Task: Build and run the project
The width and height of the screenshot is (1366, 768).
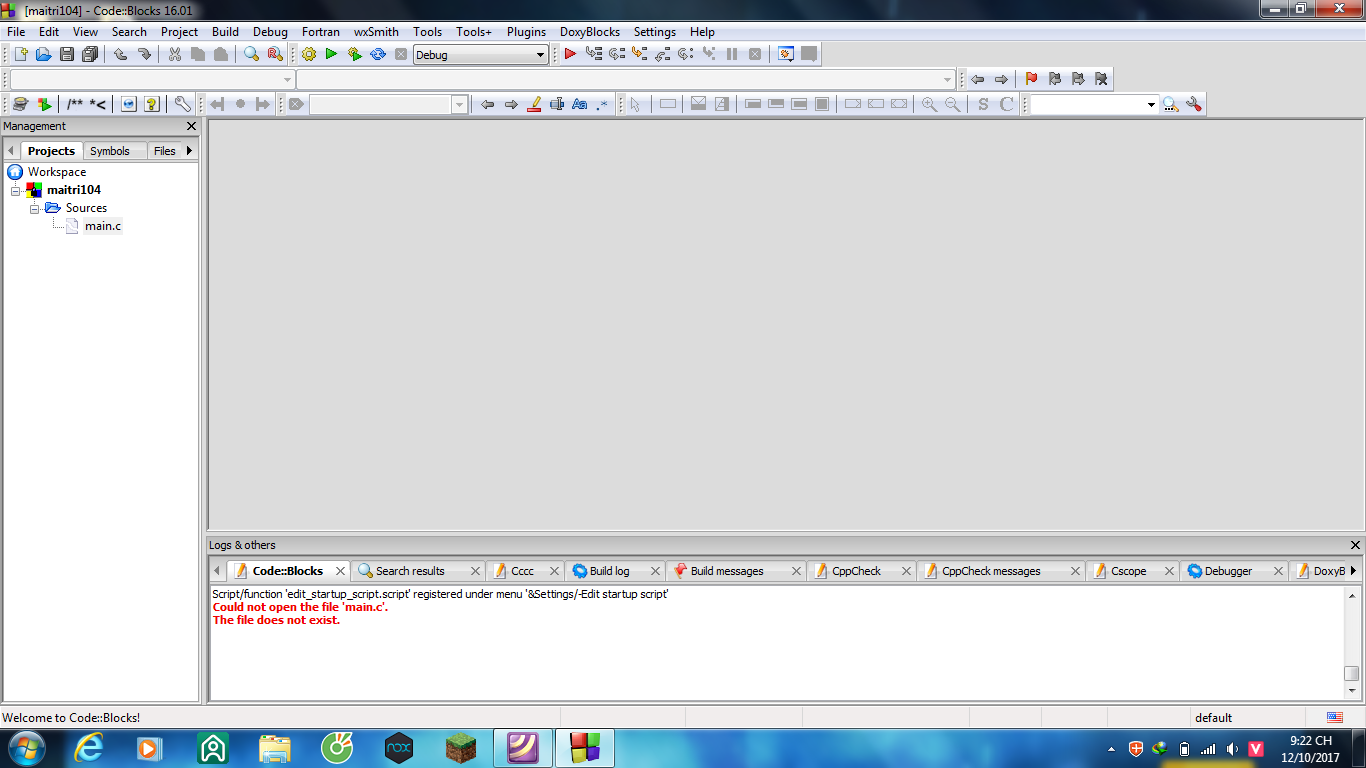Action: (x=354, y=54)
